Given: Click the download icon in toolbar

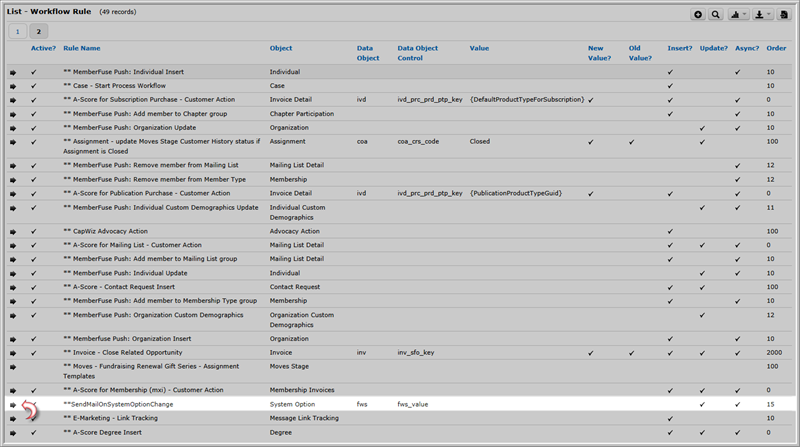Looking at the screenshot, I should [759, 14].
